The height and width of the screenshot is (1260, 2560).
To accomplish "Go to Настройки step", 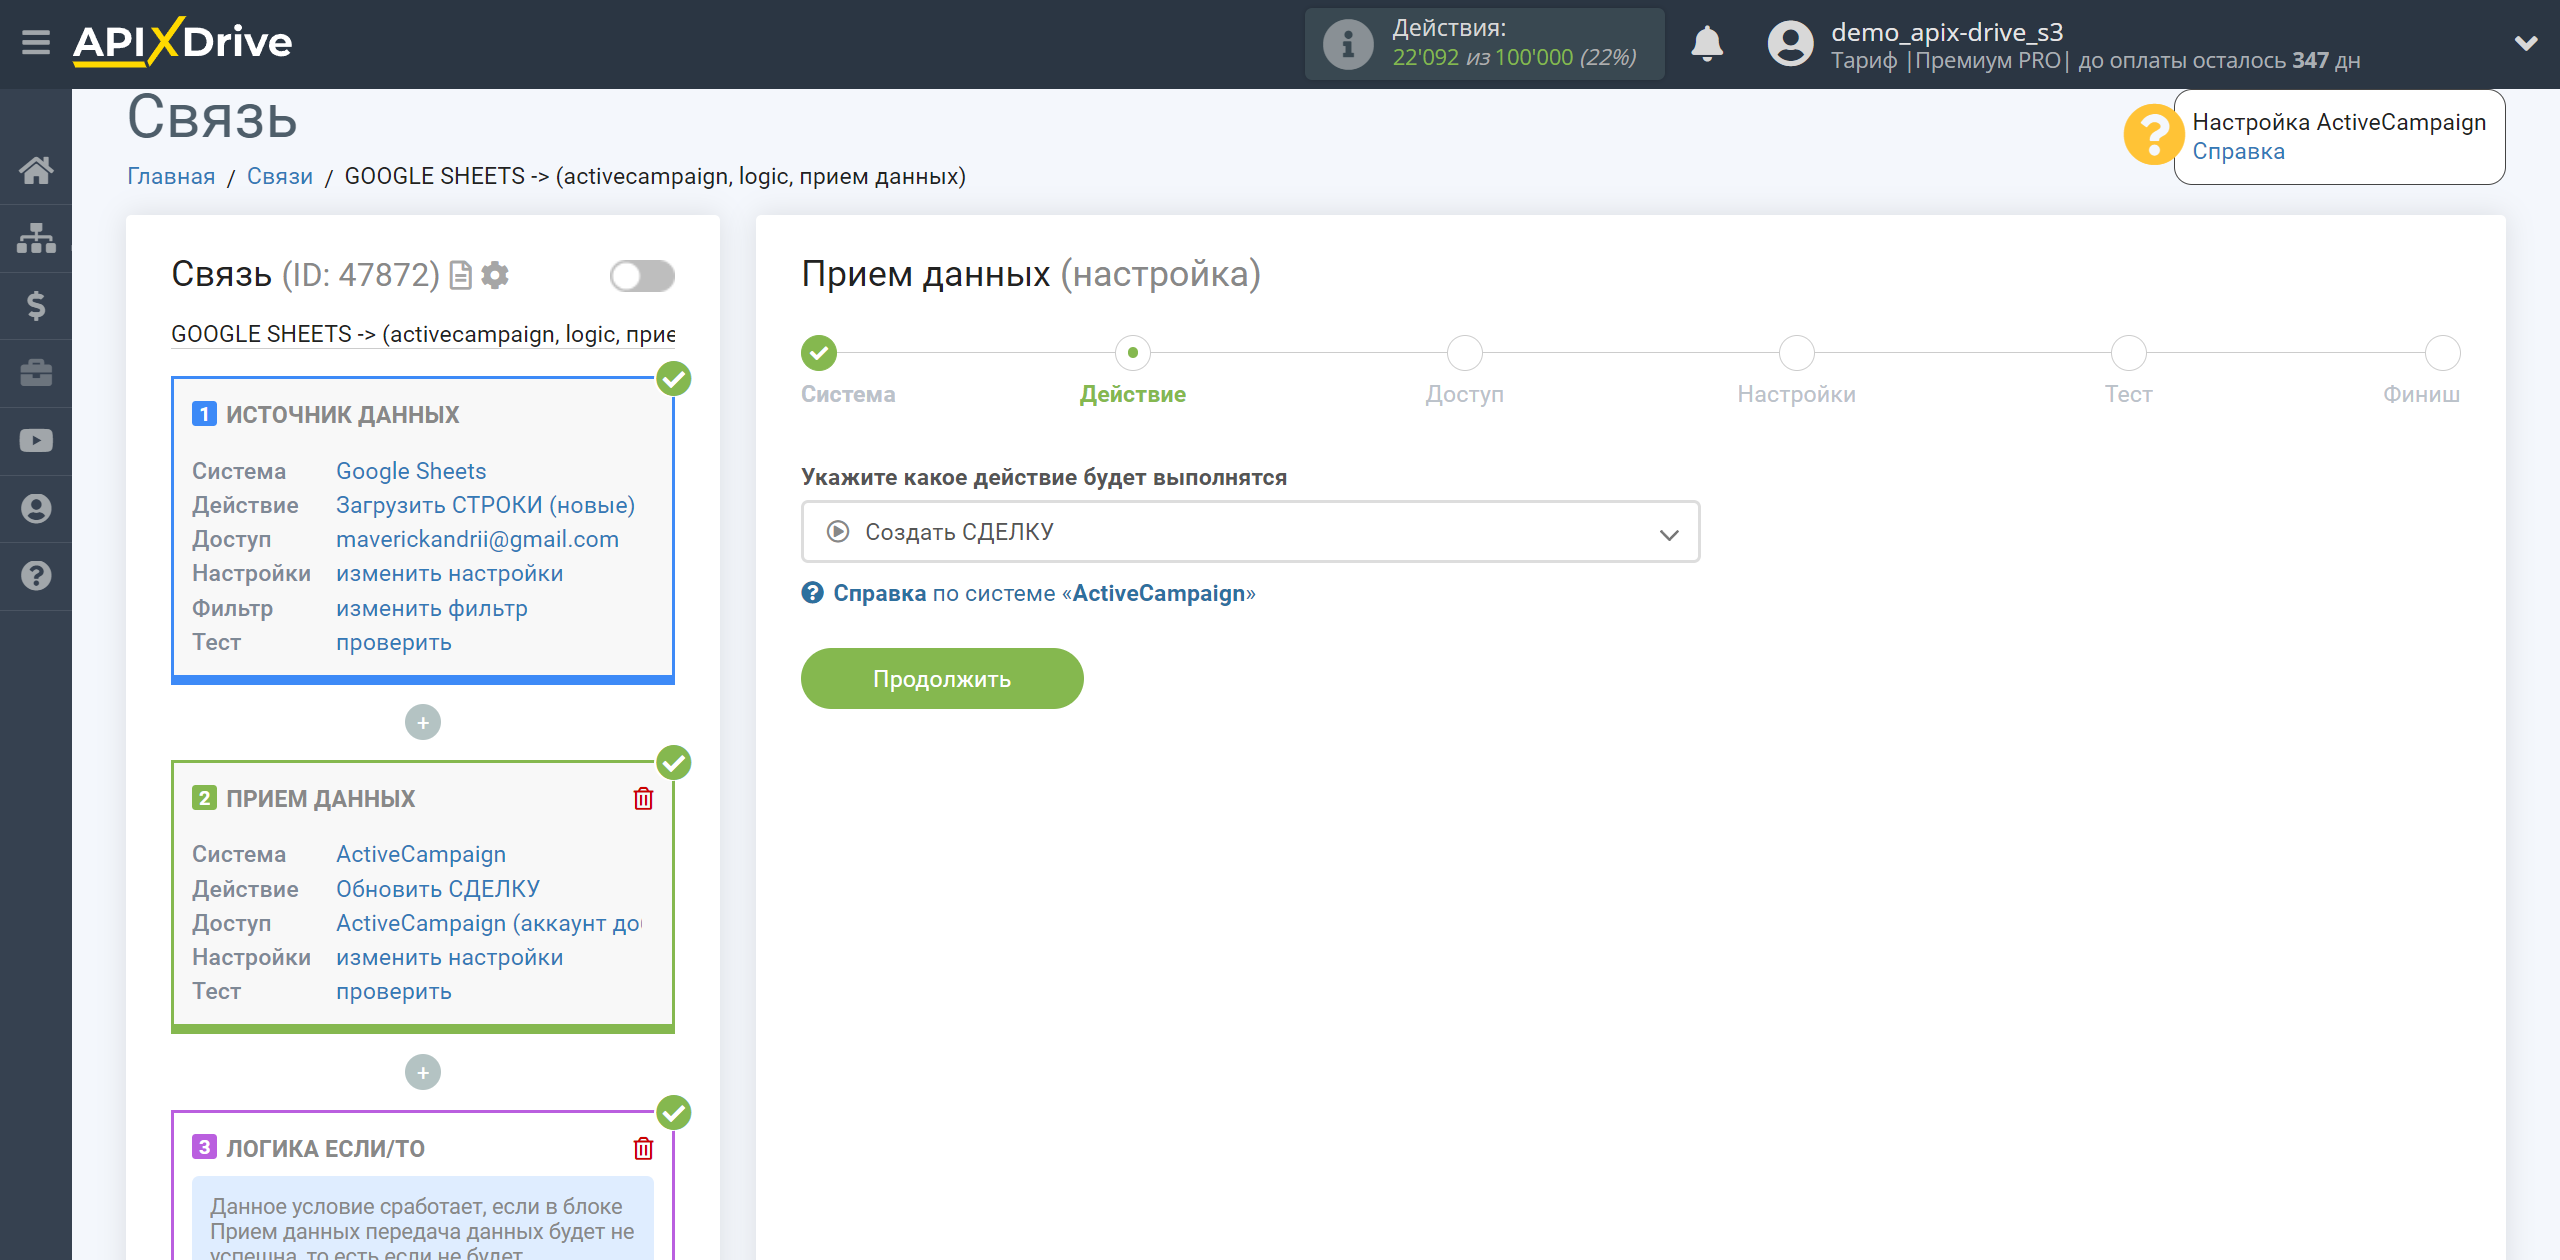I will tap(1796, 352).
